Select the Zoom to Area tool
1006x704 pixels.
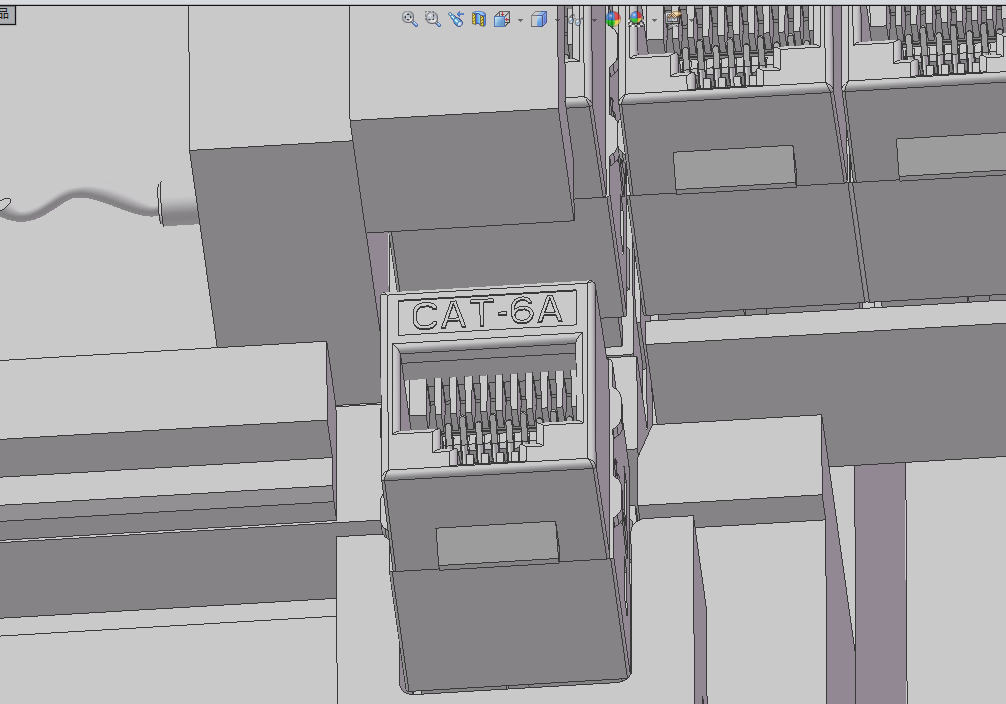point(433,19)
